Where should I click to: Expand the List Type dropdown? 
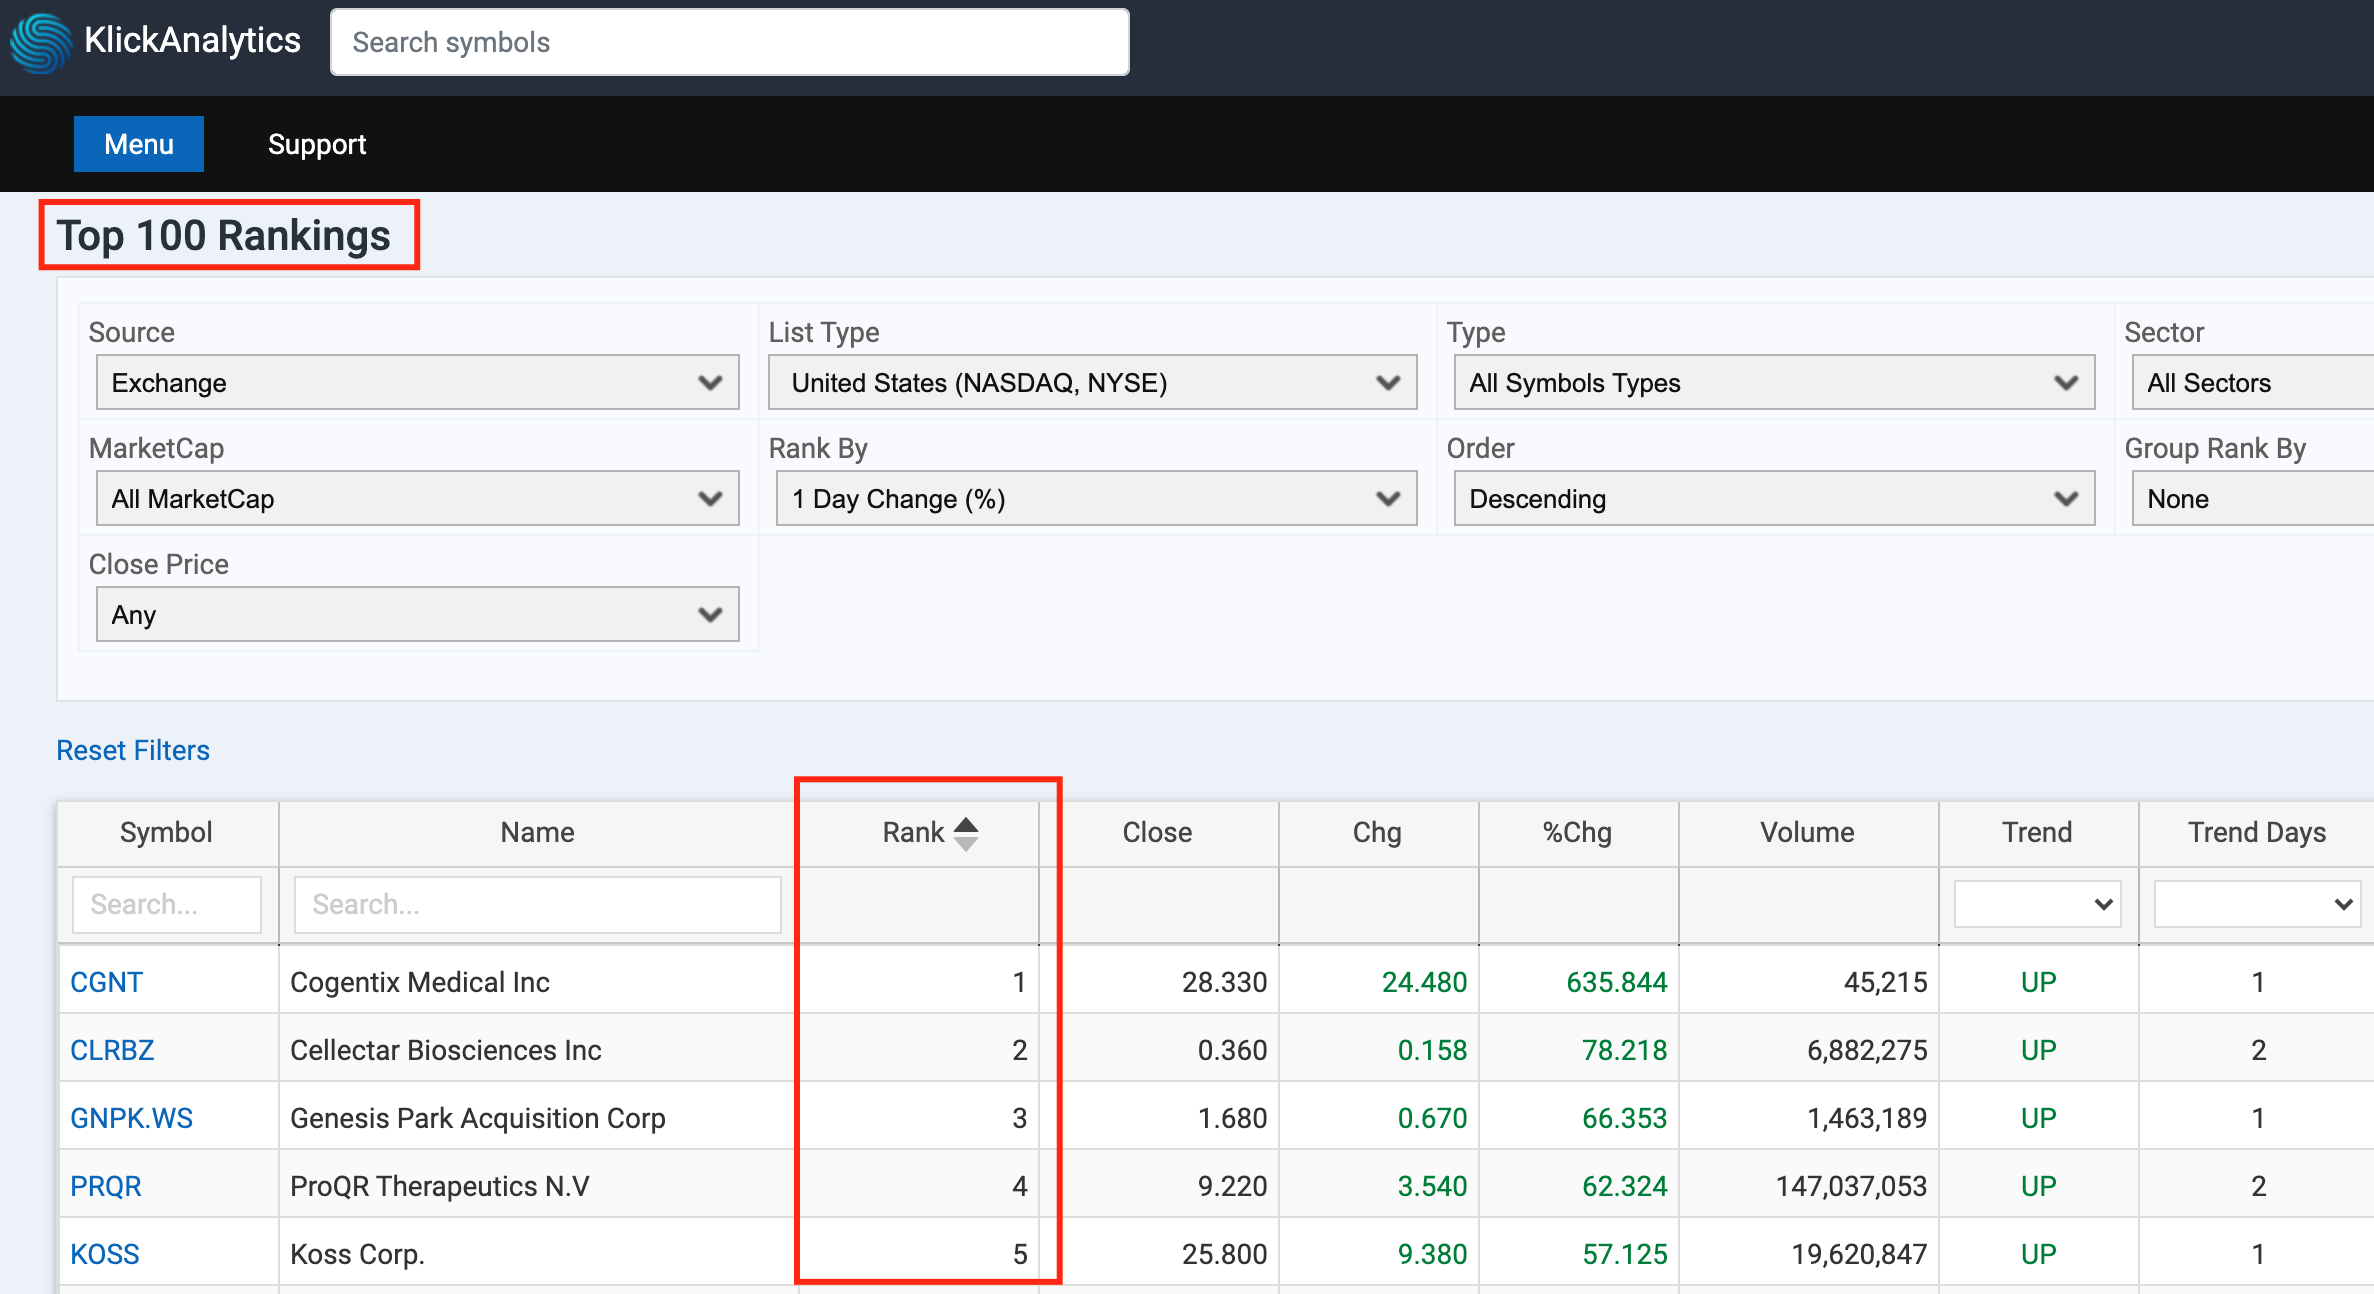click(1093, 382)
